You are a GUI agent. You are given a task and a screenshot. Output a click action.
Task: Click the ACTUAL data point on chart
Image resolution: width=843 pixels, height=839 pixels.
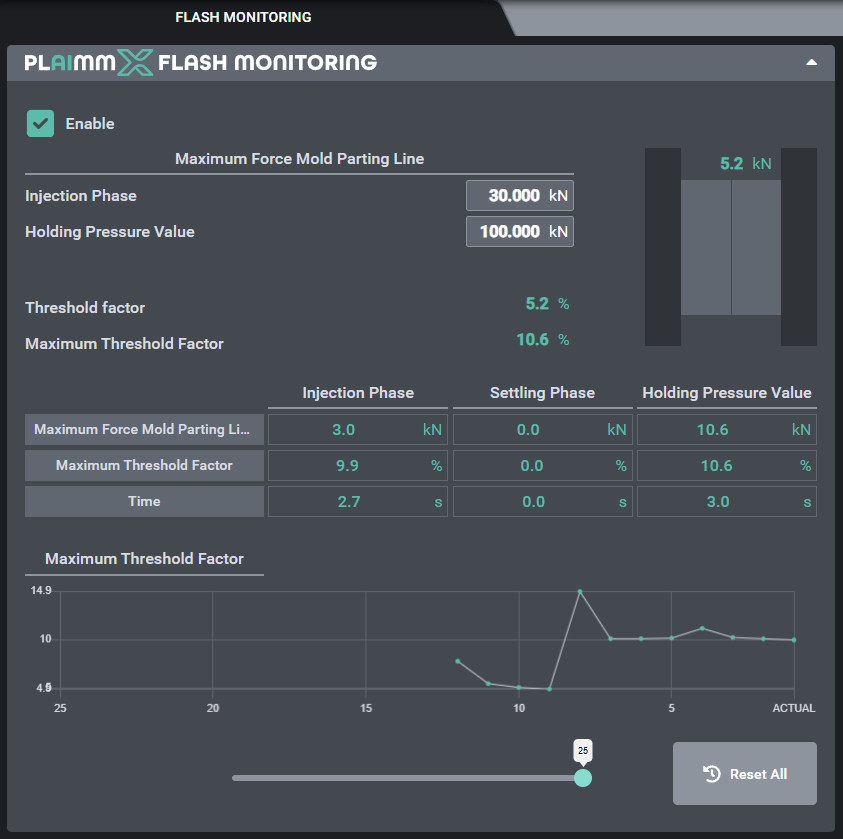tap(794, 640)
